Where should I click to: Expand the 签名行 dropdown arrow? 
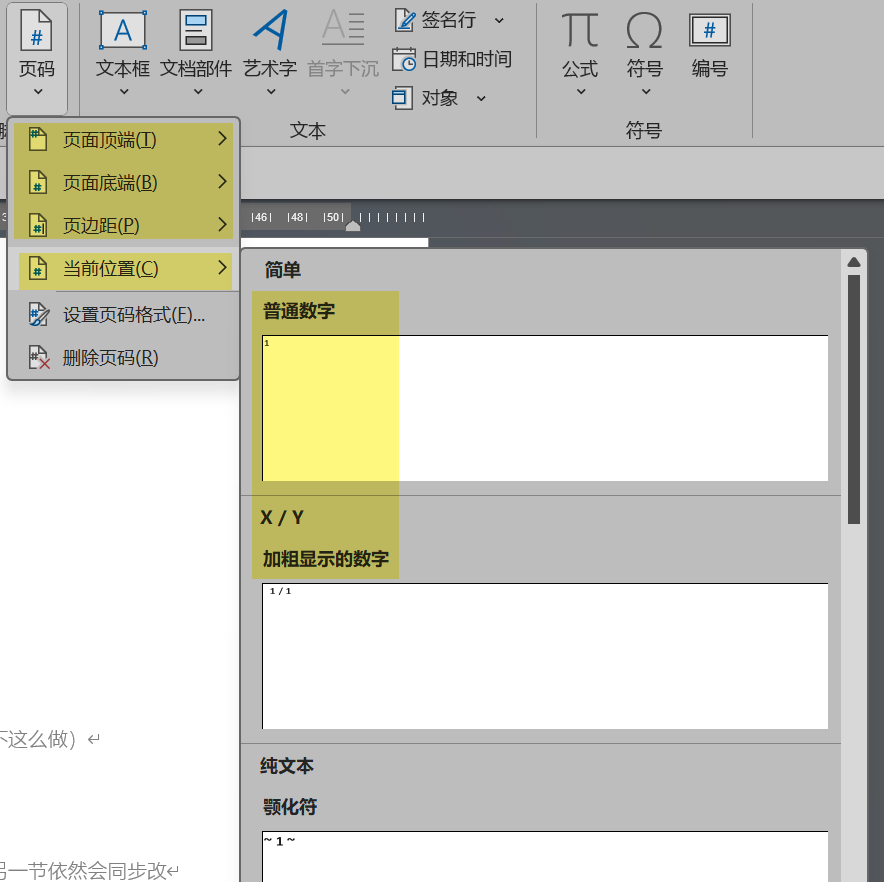(x=499, y=21)
